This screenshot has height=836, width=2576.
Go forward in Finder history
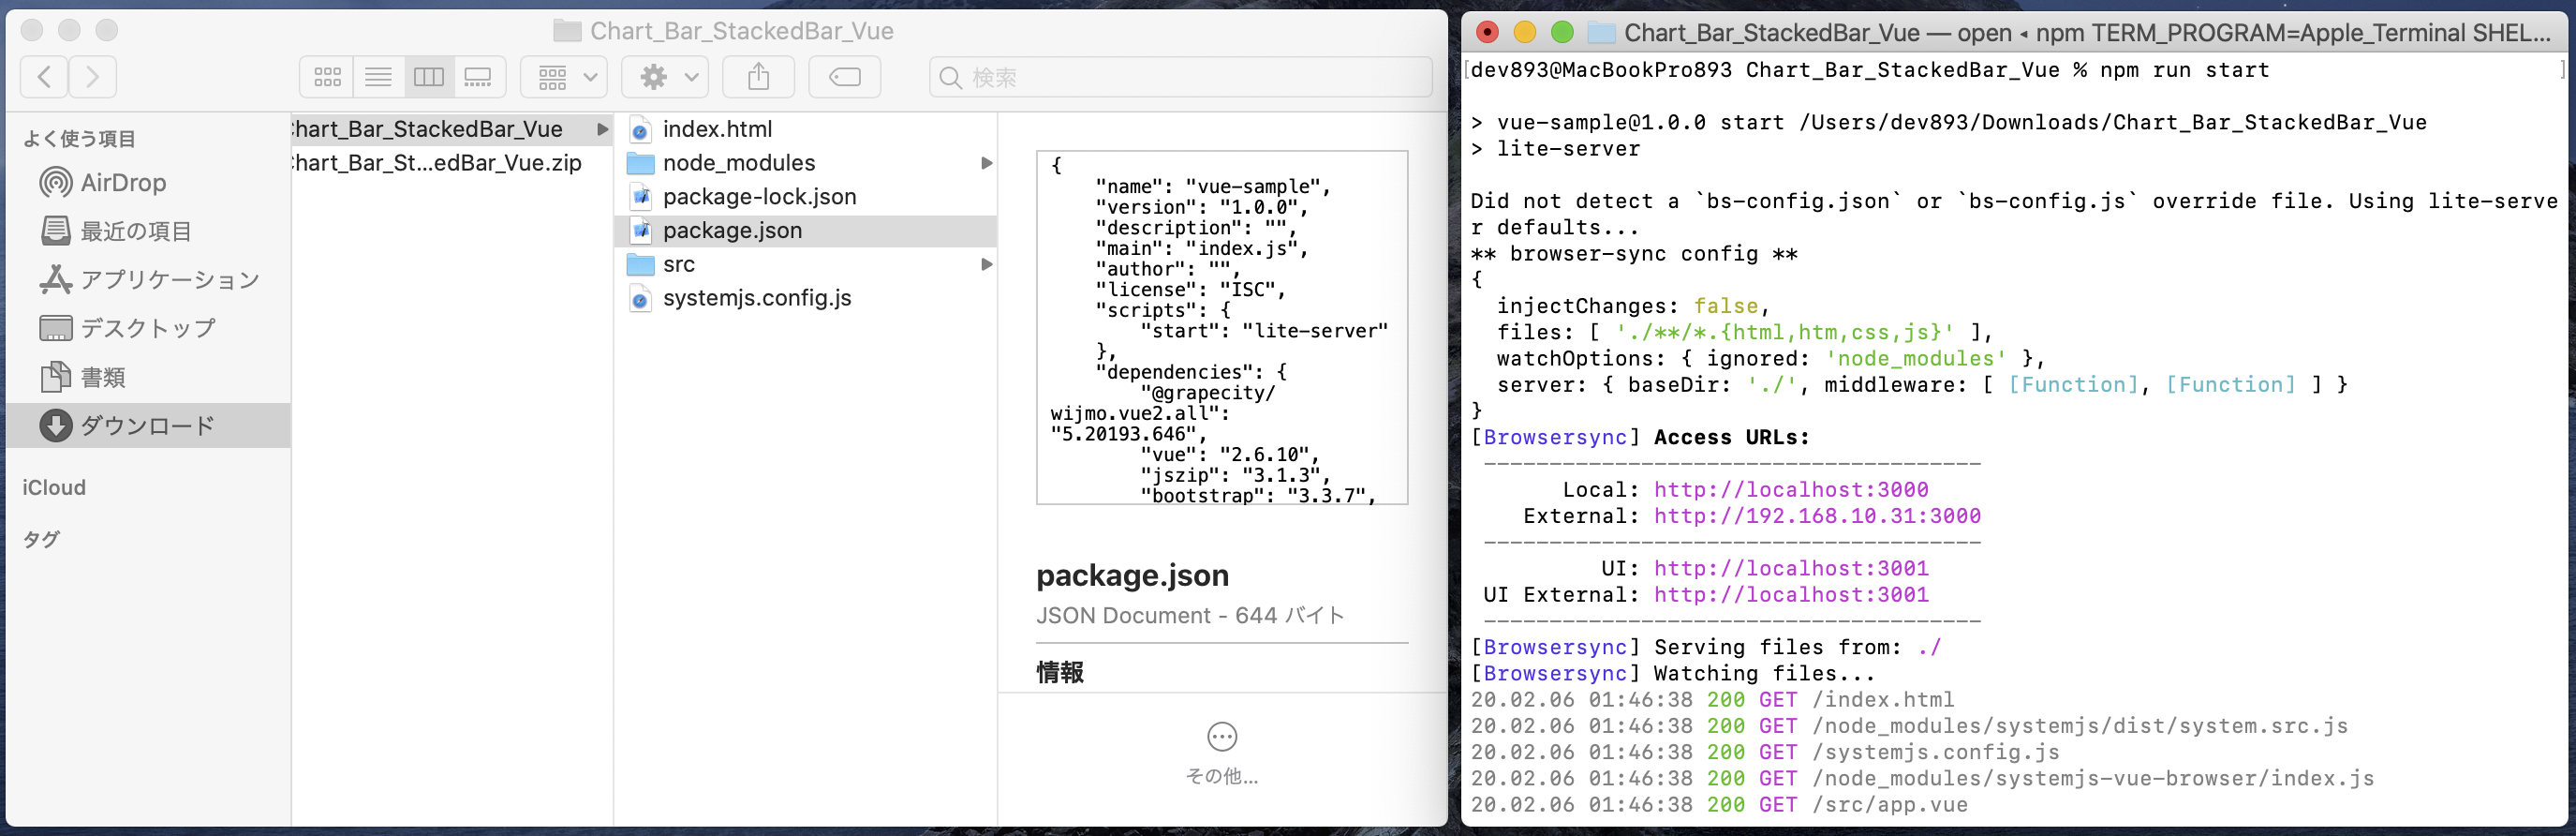point(92,77)
